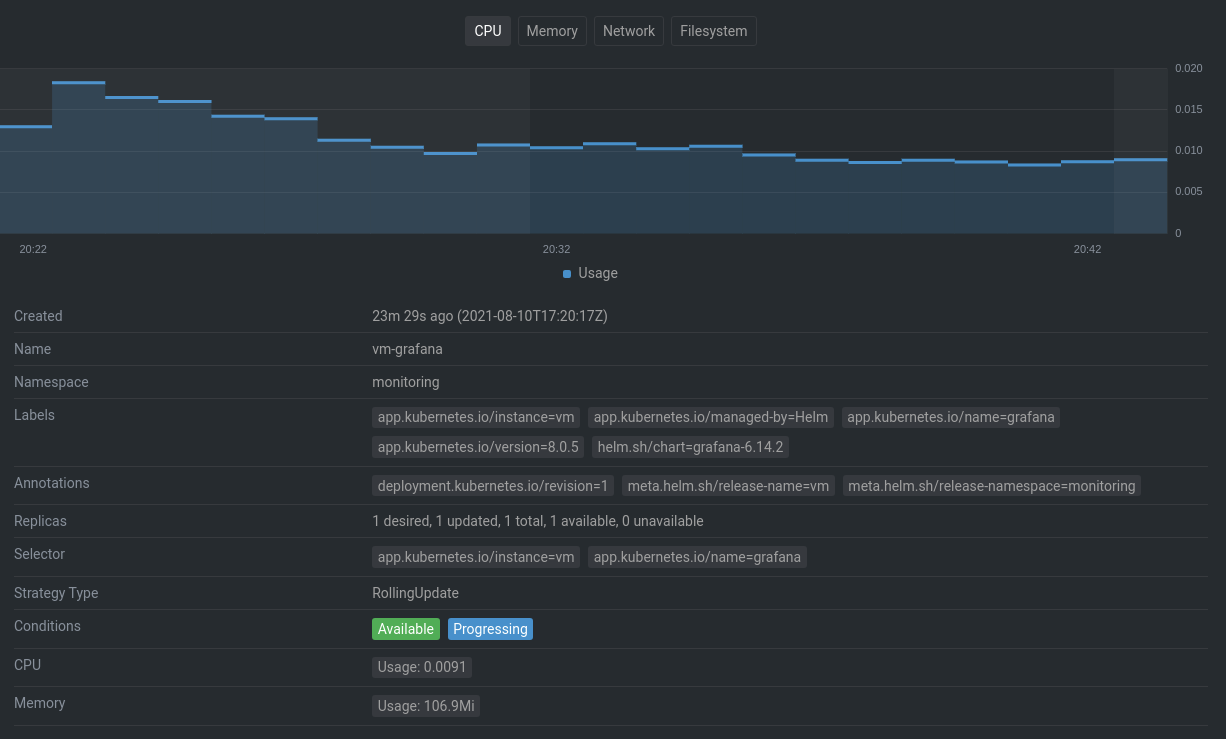The width and height of the screenshot is (1226, 739).
Task: Click the Available condition badge
Action: tap(405, 629)
